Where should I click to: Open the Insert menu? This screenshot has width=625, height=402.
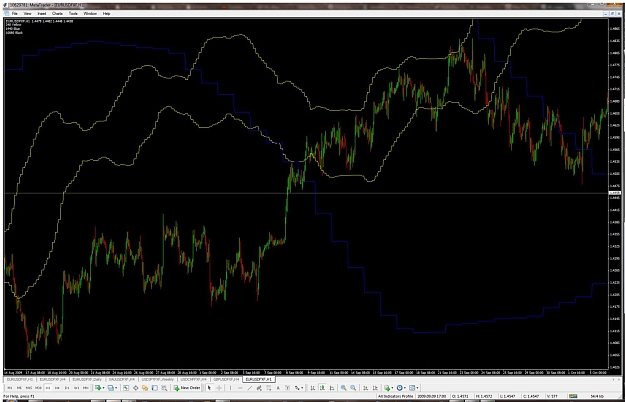click(42, 14)
